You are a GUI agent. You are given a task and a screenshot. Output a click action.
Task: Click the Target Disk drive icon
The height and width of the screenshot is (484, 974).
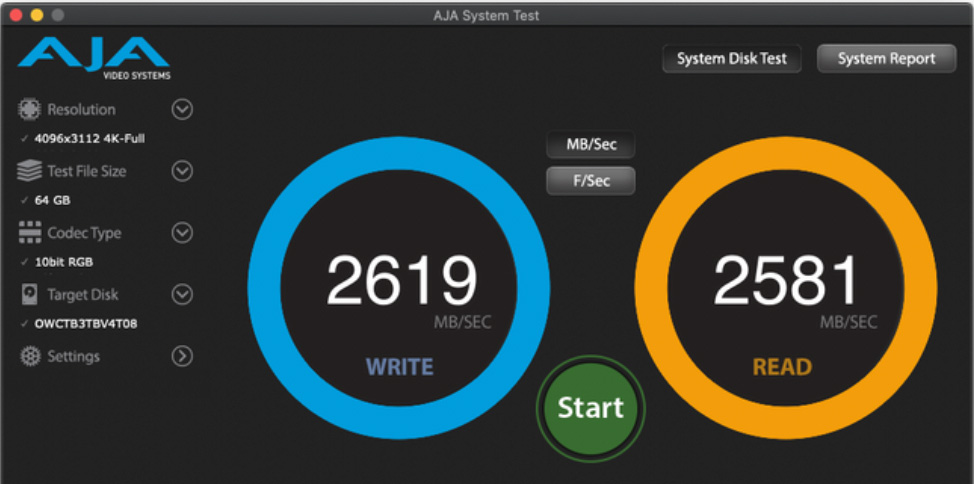point(30,295)
